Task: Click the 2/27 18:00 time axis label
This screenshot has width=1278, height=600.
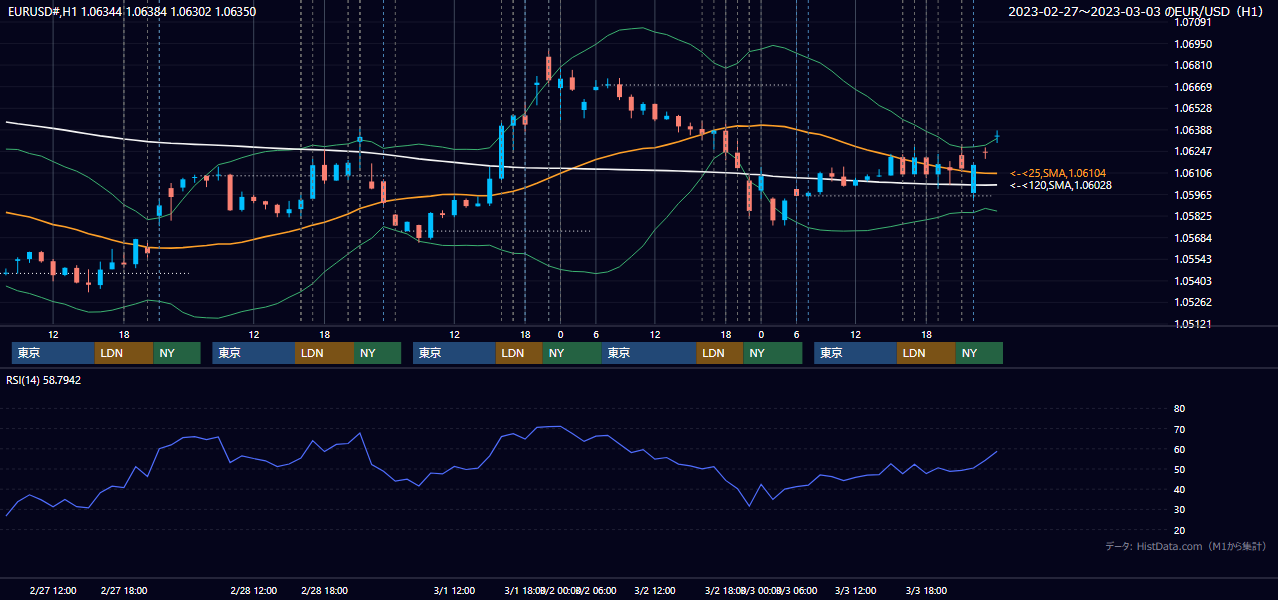Action: [x=124, y=590]
